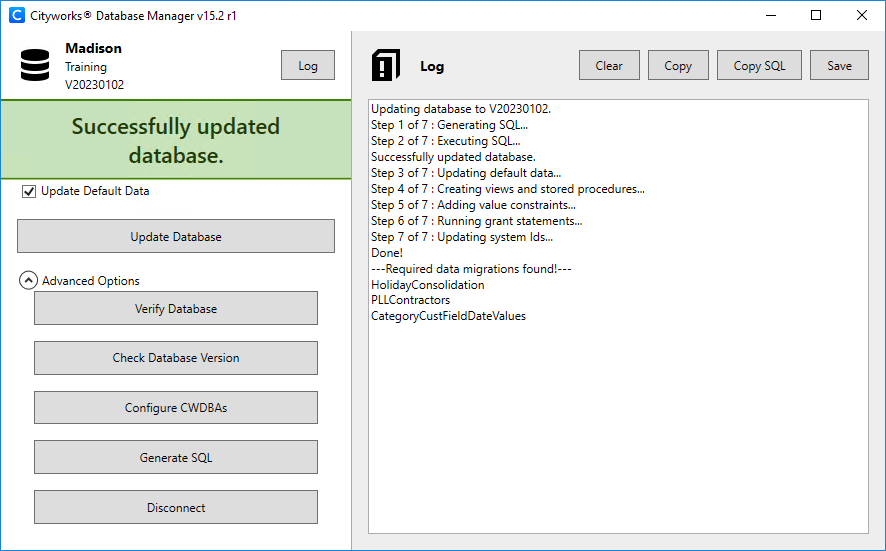Uncheck the Update Default Data checkbox
Viewport: 886px width, 551px height.
[28, 191]
